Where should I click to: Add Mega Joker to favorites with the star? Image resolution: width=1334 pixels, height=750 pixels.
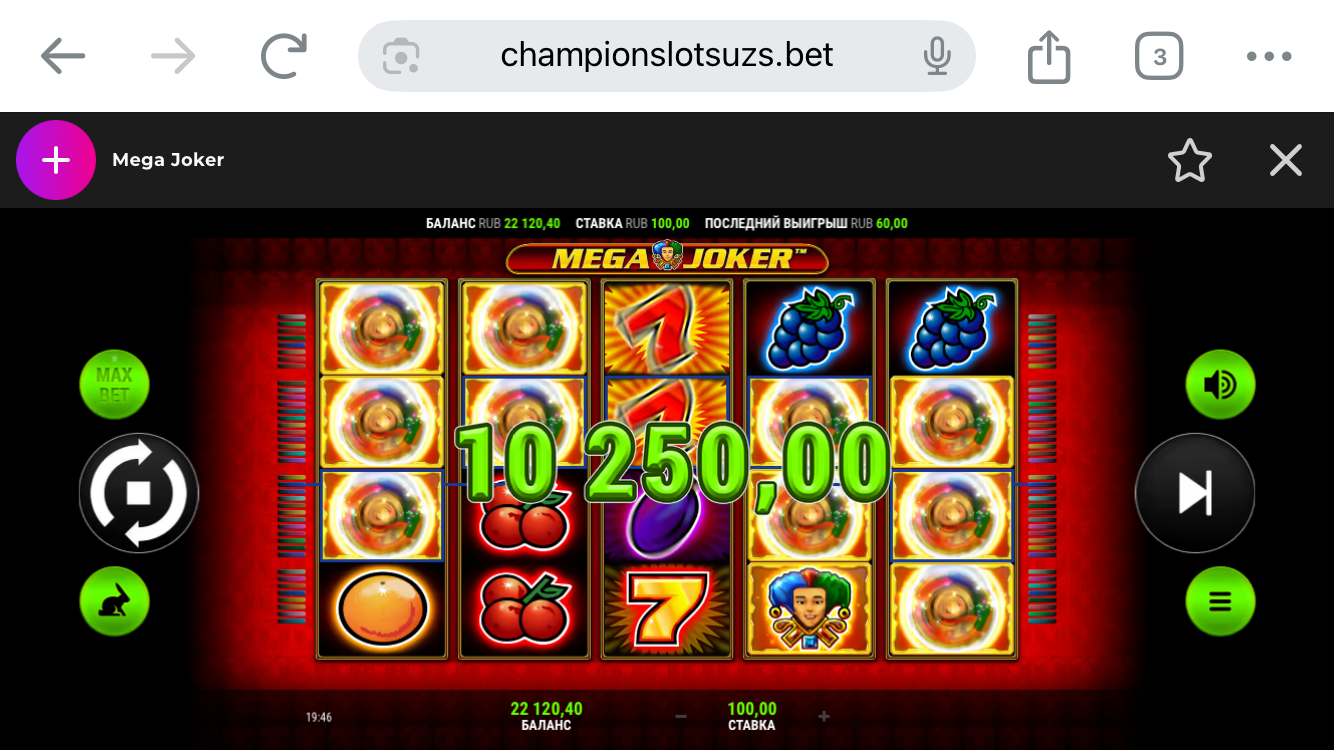point(1190,160)
